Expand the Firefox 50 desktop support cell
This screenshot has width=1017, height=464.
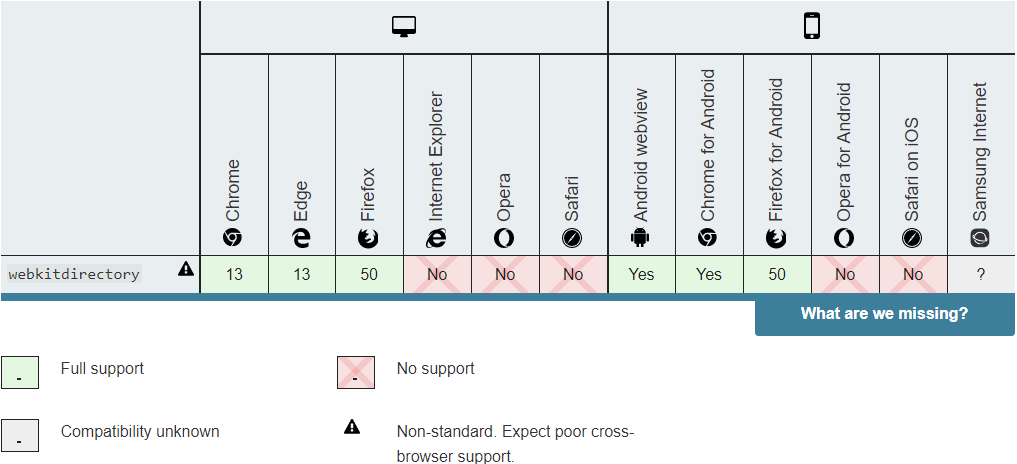pos(369,275)
